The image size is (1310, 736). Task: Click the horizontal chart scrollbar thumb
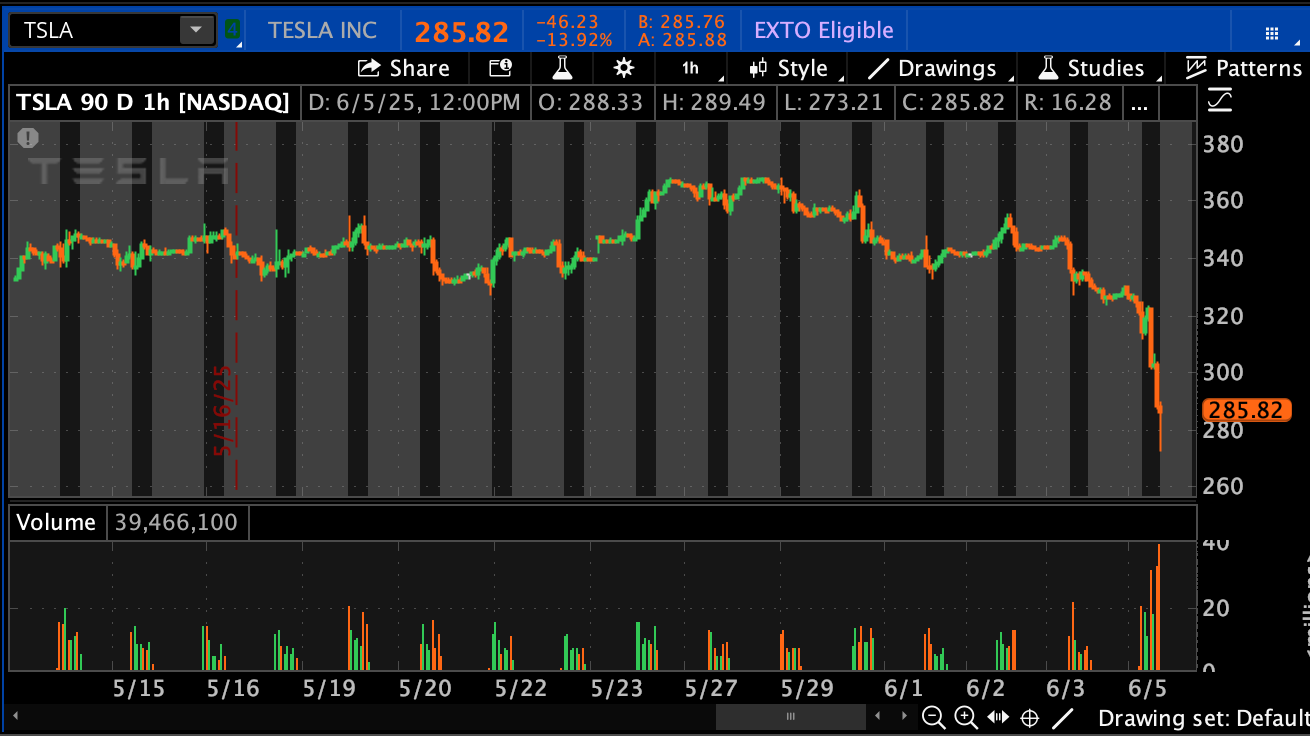[x=791, y=716]
